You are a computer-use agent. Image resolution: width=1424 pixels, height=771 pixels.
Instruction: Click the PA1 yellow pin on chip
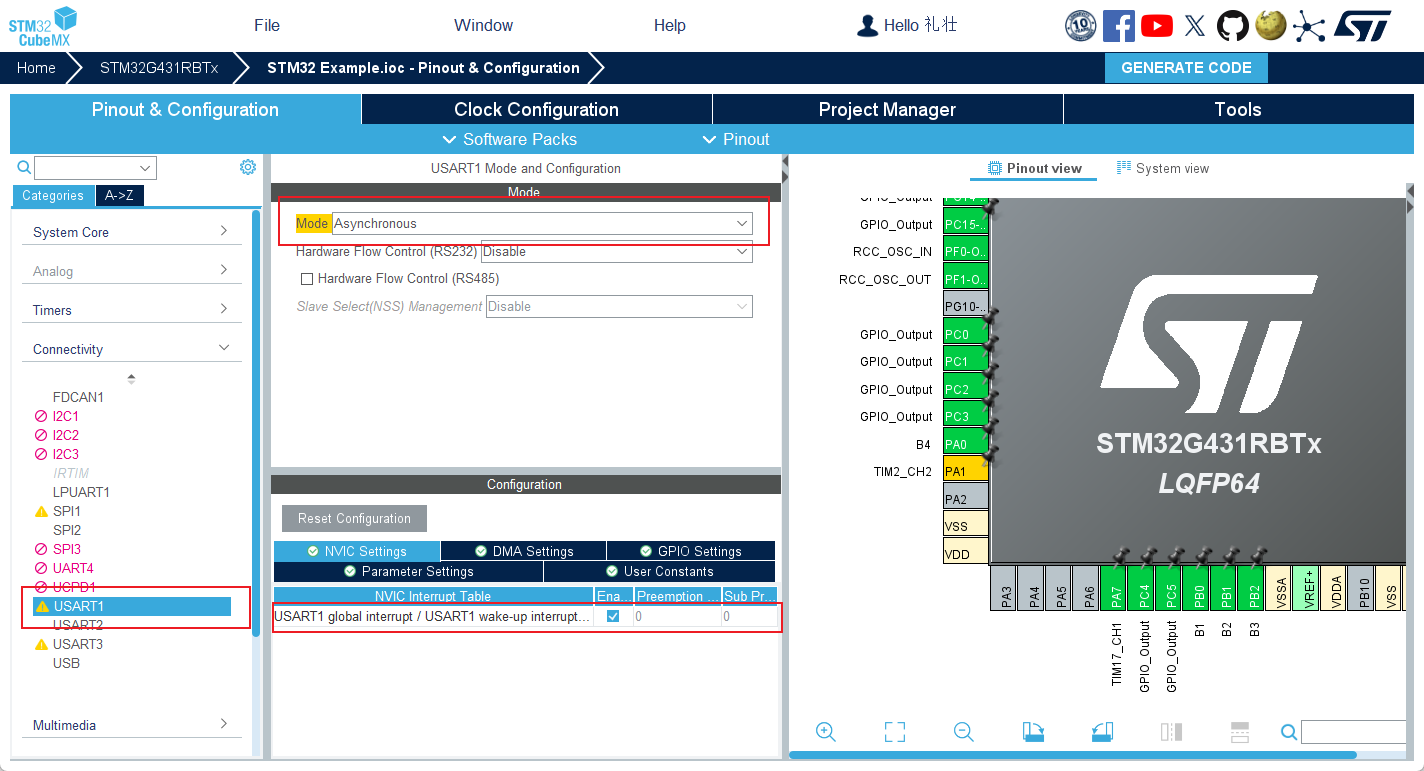pyautogui.click(x=956, y=471)
